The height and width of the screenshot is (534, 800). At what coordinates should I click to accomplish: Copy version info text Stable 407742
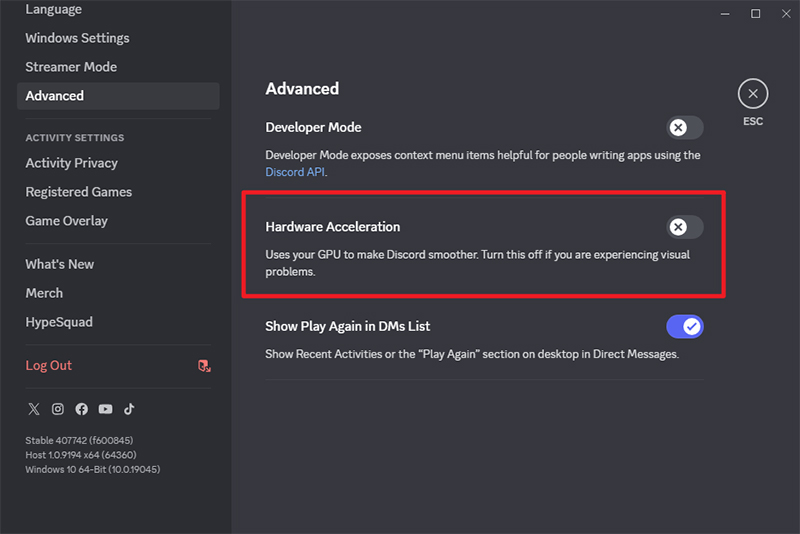pyautogui.click(x=79, y=440)
